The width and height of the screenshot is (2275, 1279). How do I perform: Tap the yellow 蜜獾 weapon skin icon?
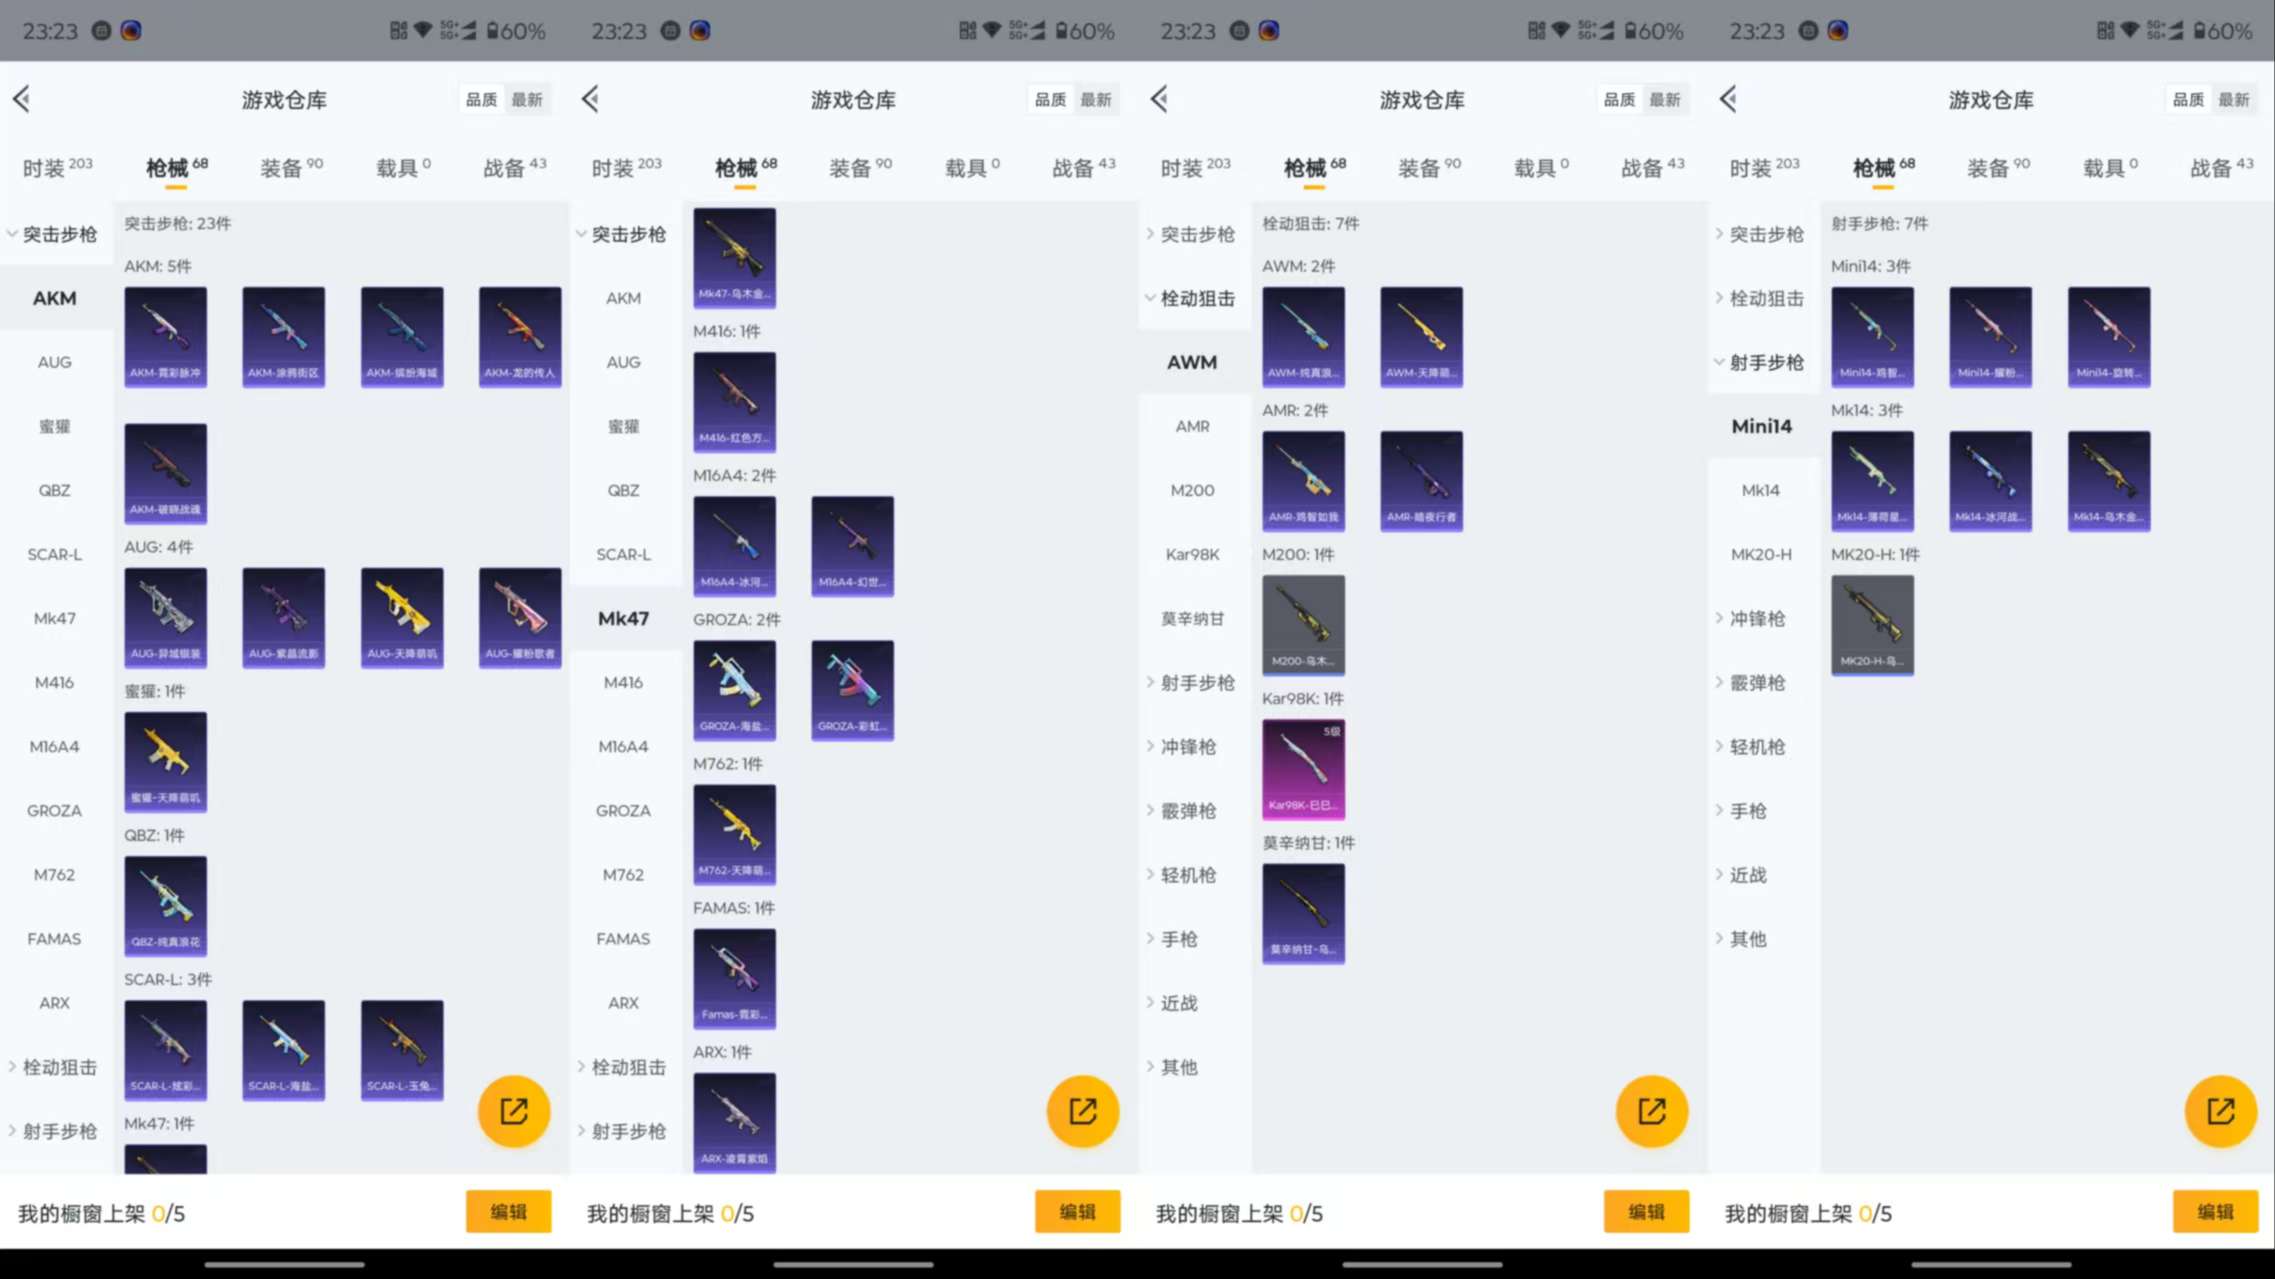click(166, 761)
